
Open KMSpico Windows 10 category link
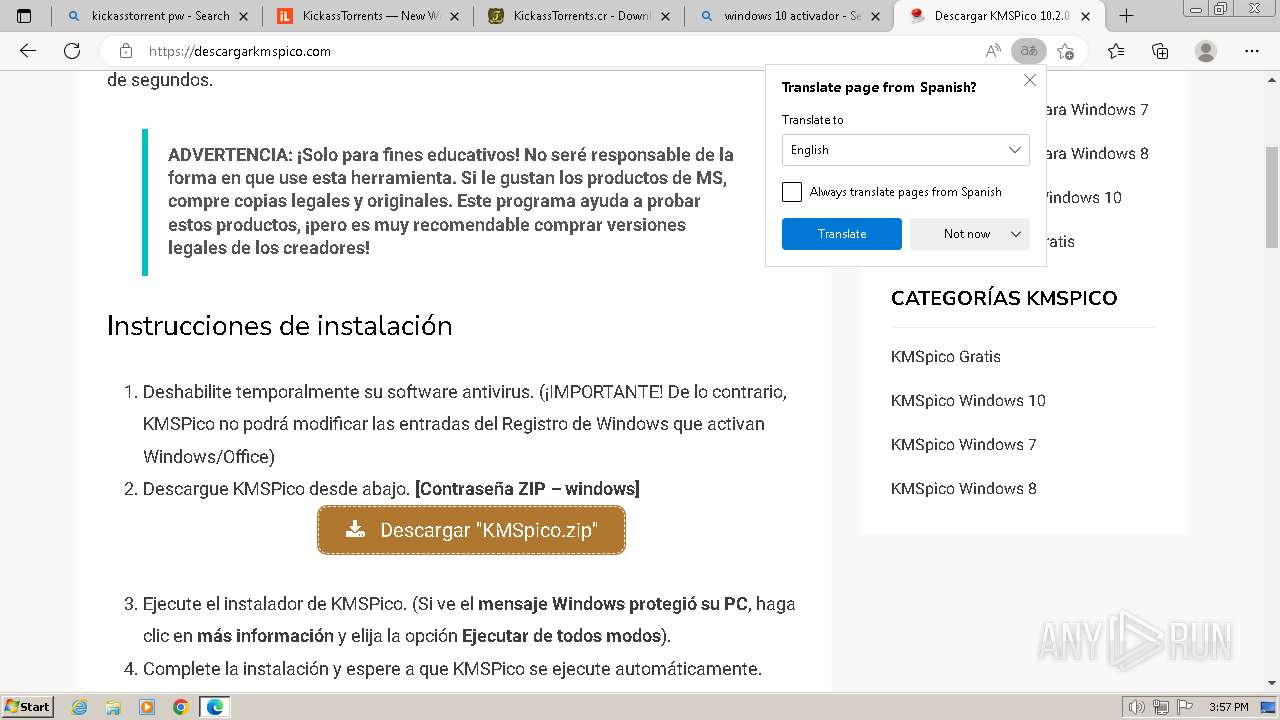(x=968, y=400)
